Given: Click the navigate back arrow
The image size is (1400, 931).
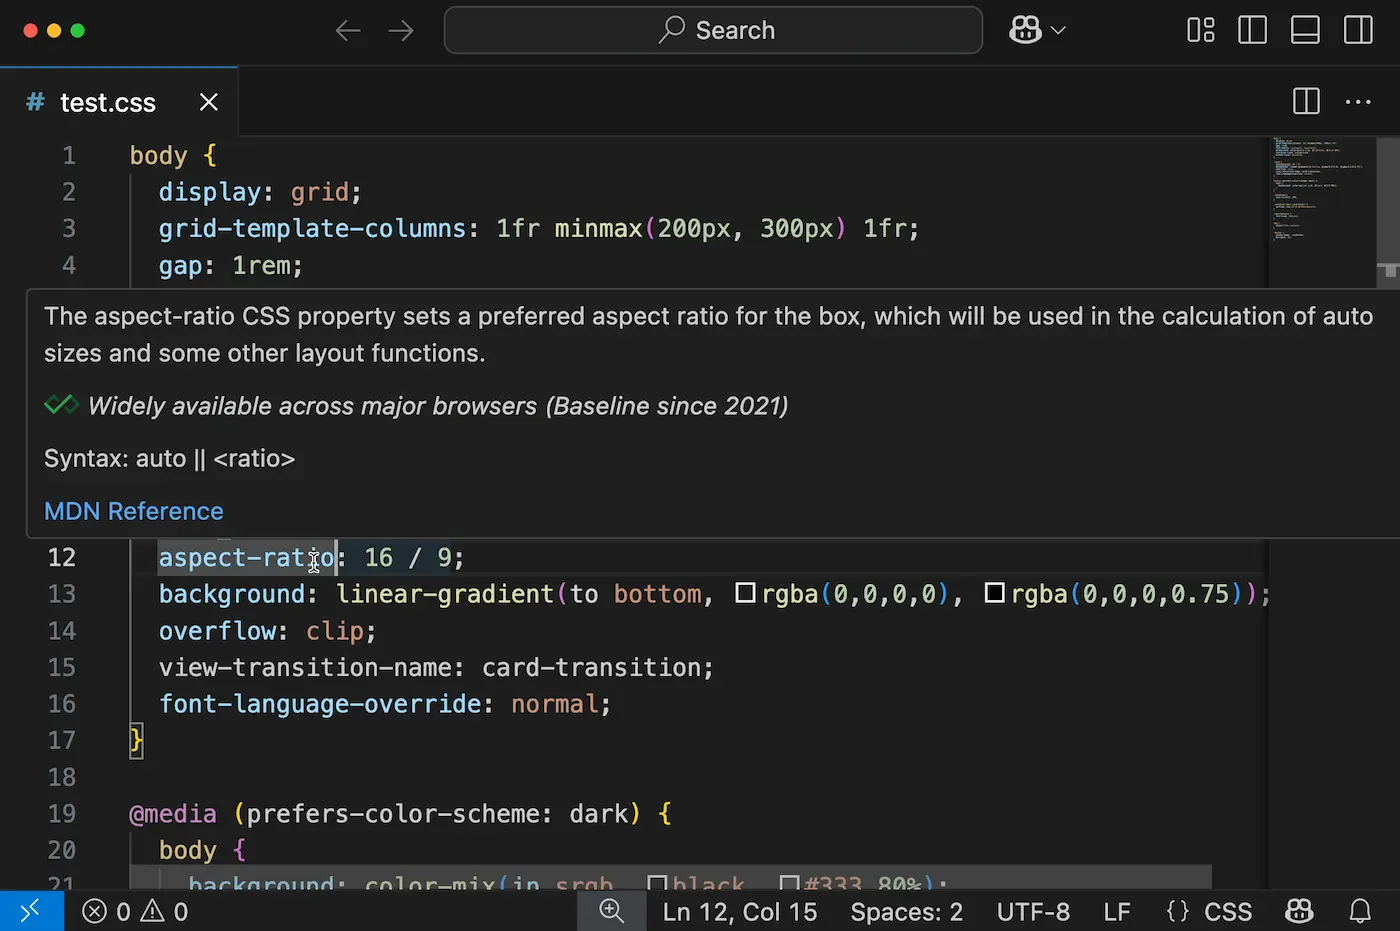Looking at the screenshot, I should point(347,30).
